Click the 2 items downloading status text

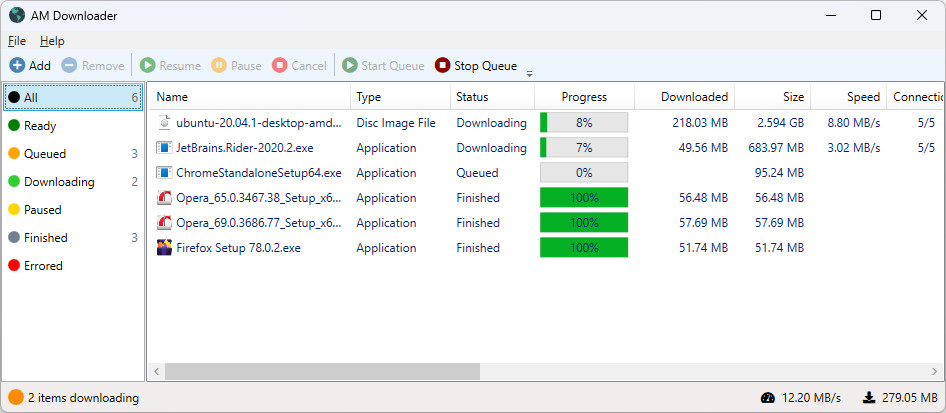coord(83,398)
